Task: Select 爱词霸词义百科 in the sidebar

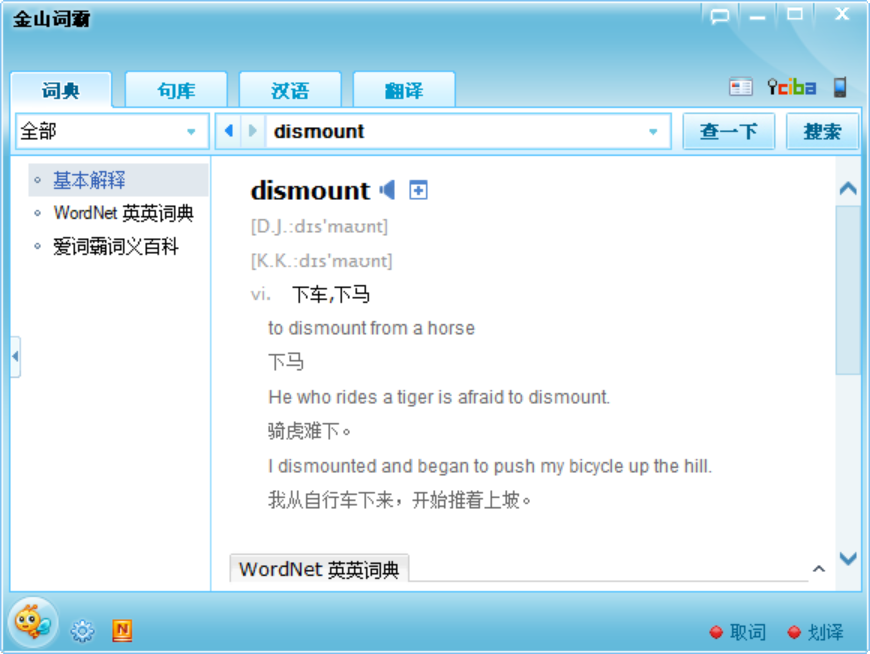Action: (x=115, y=246)
